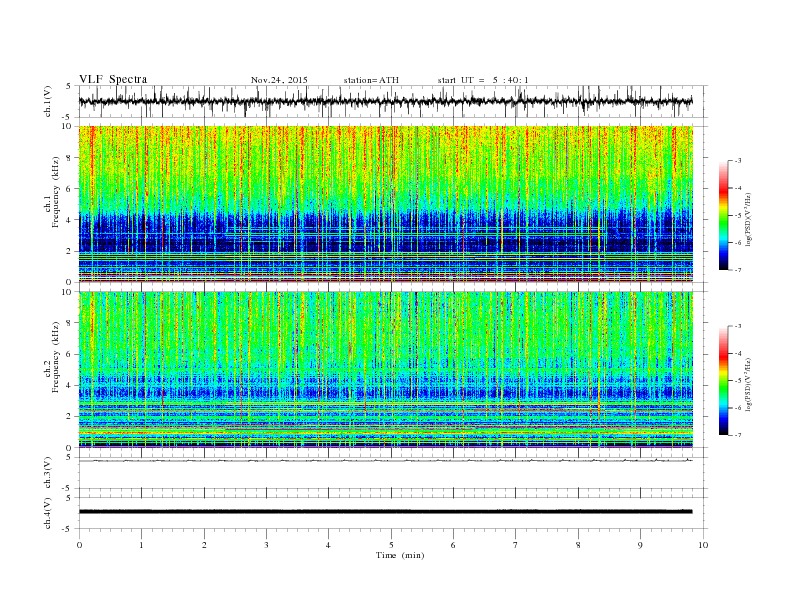
Task: Click the ch.2 spectrogram panel
Action: click(386, 370)
